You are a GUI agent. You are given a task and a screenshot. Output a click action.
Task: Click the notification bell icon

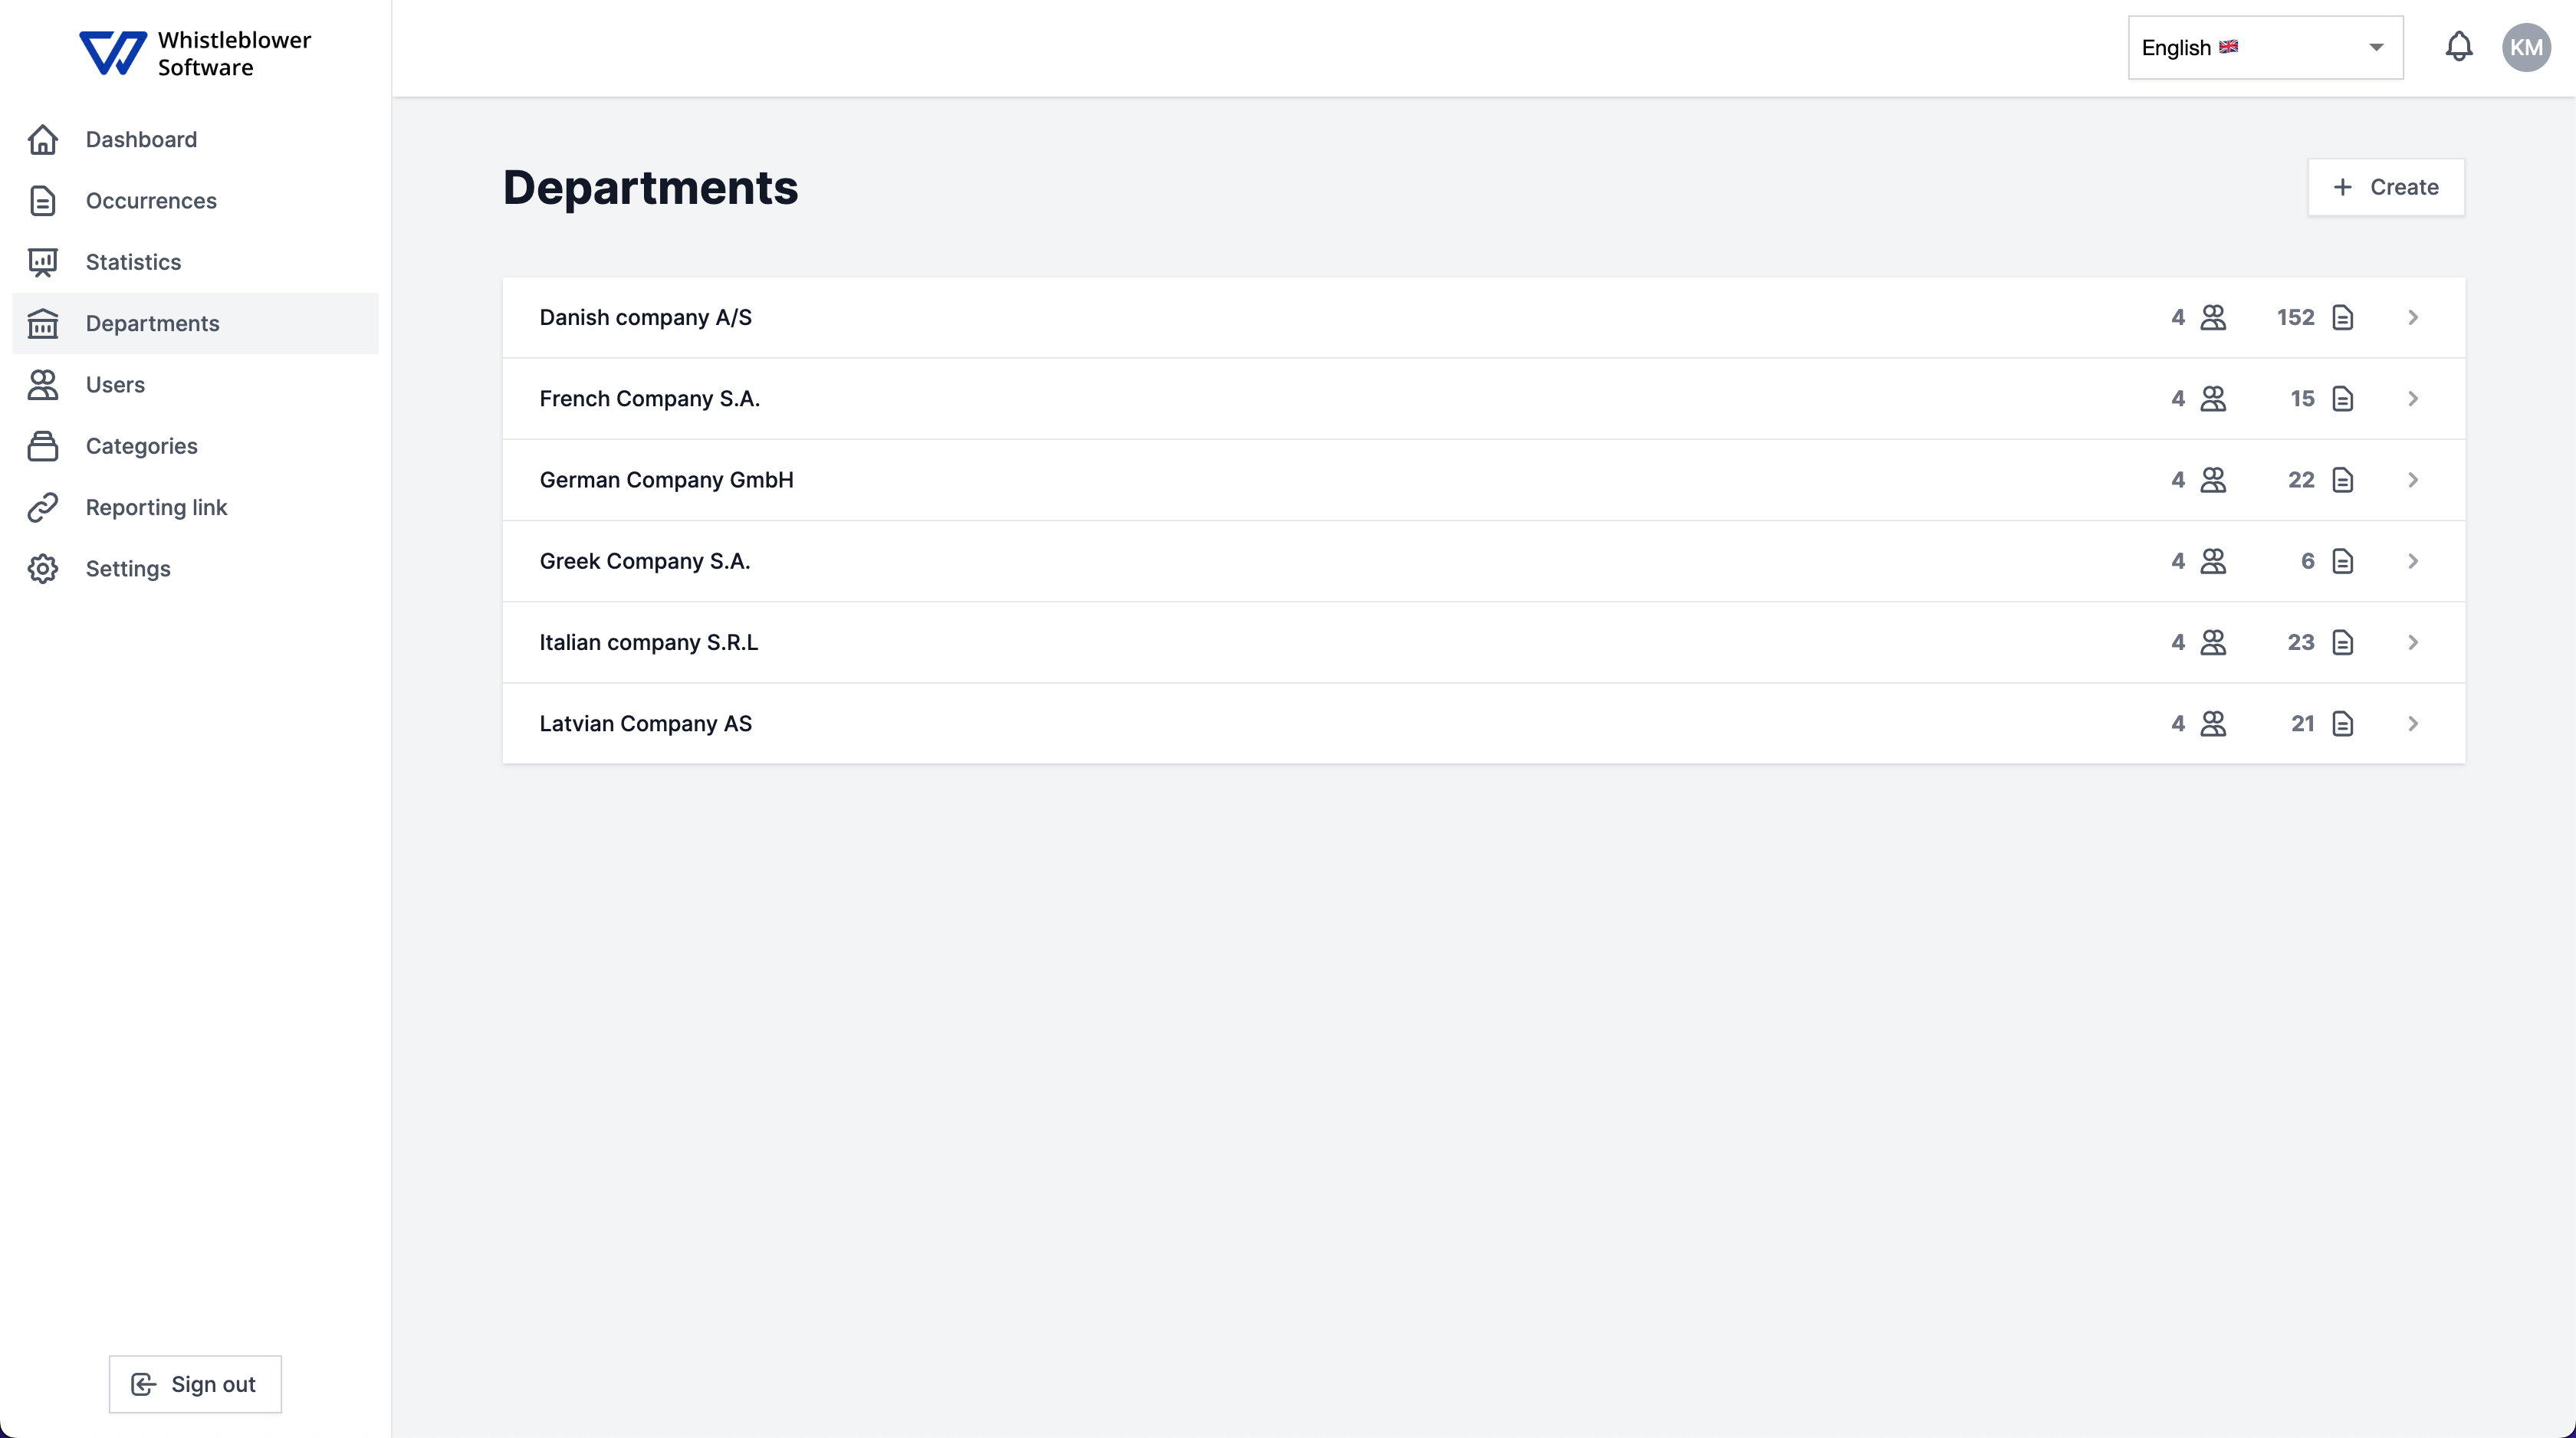(2459, 47)
